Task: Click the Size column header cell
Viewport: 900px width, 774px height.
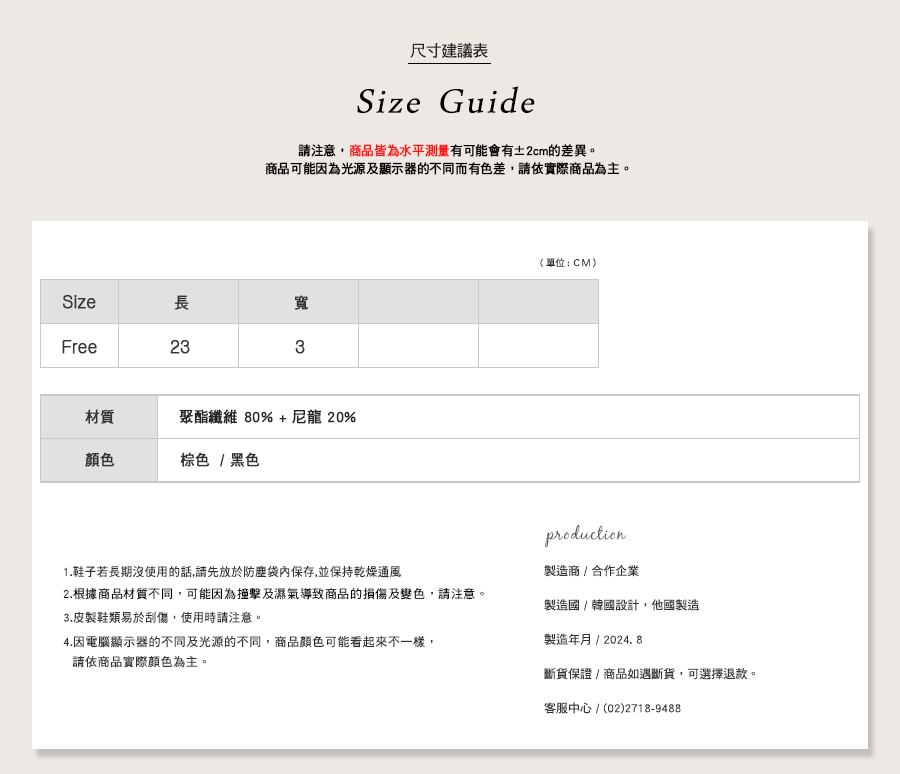Action: click(79, 302)
